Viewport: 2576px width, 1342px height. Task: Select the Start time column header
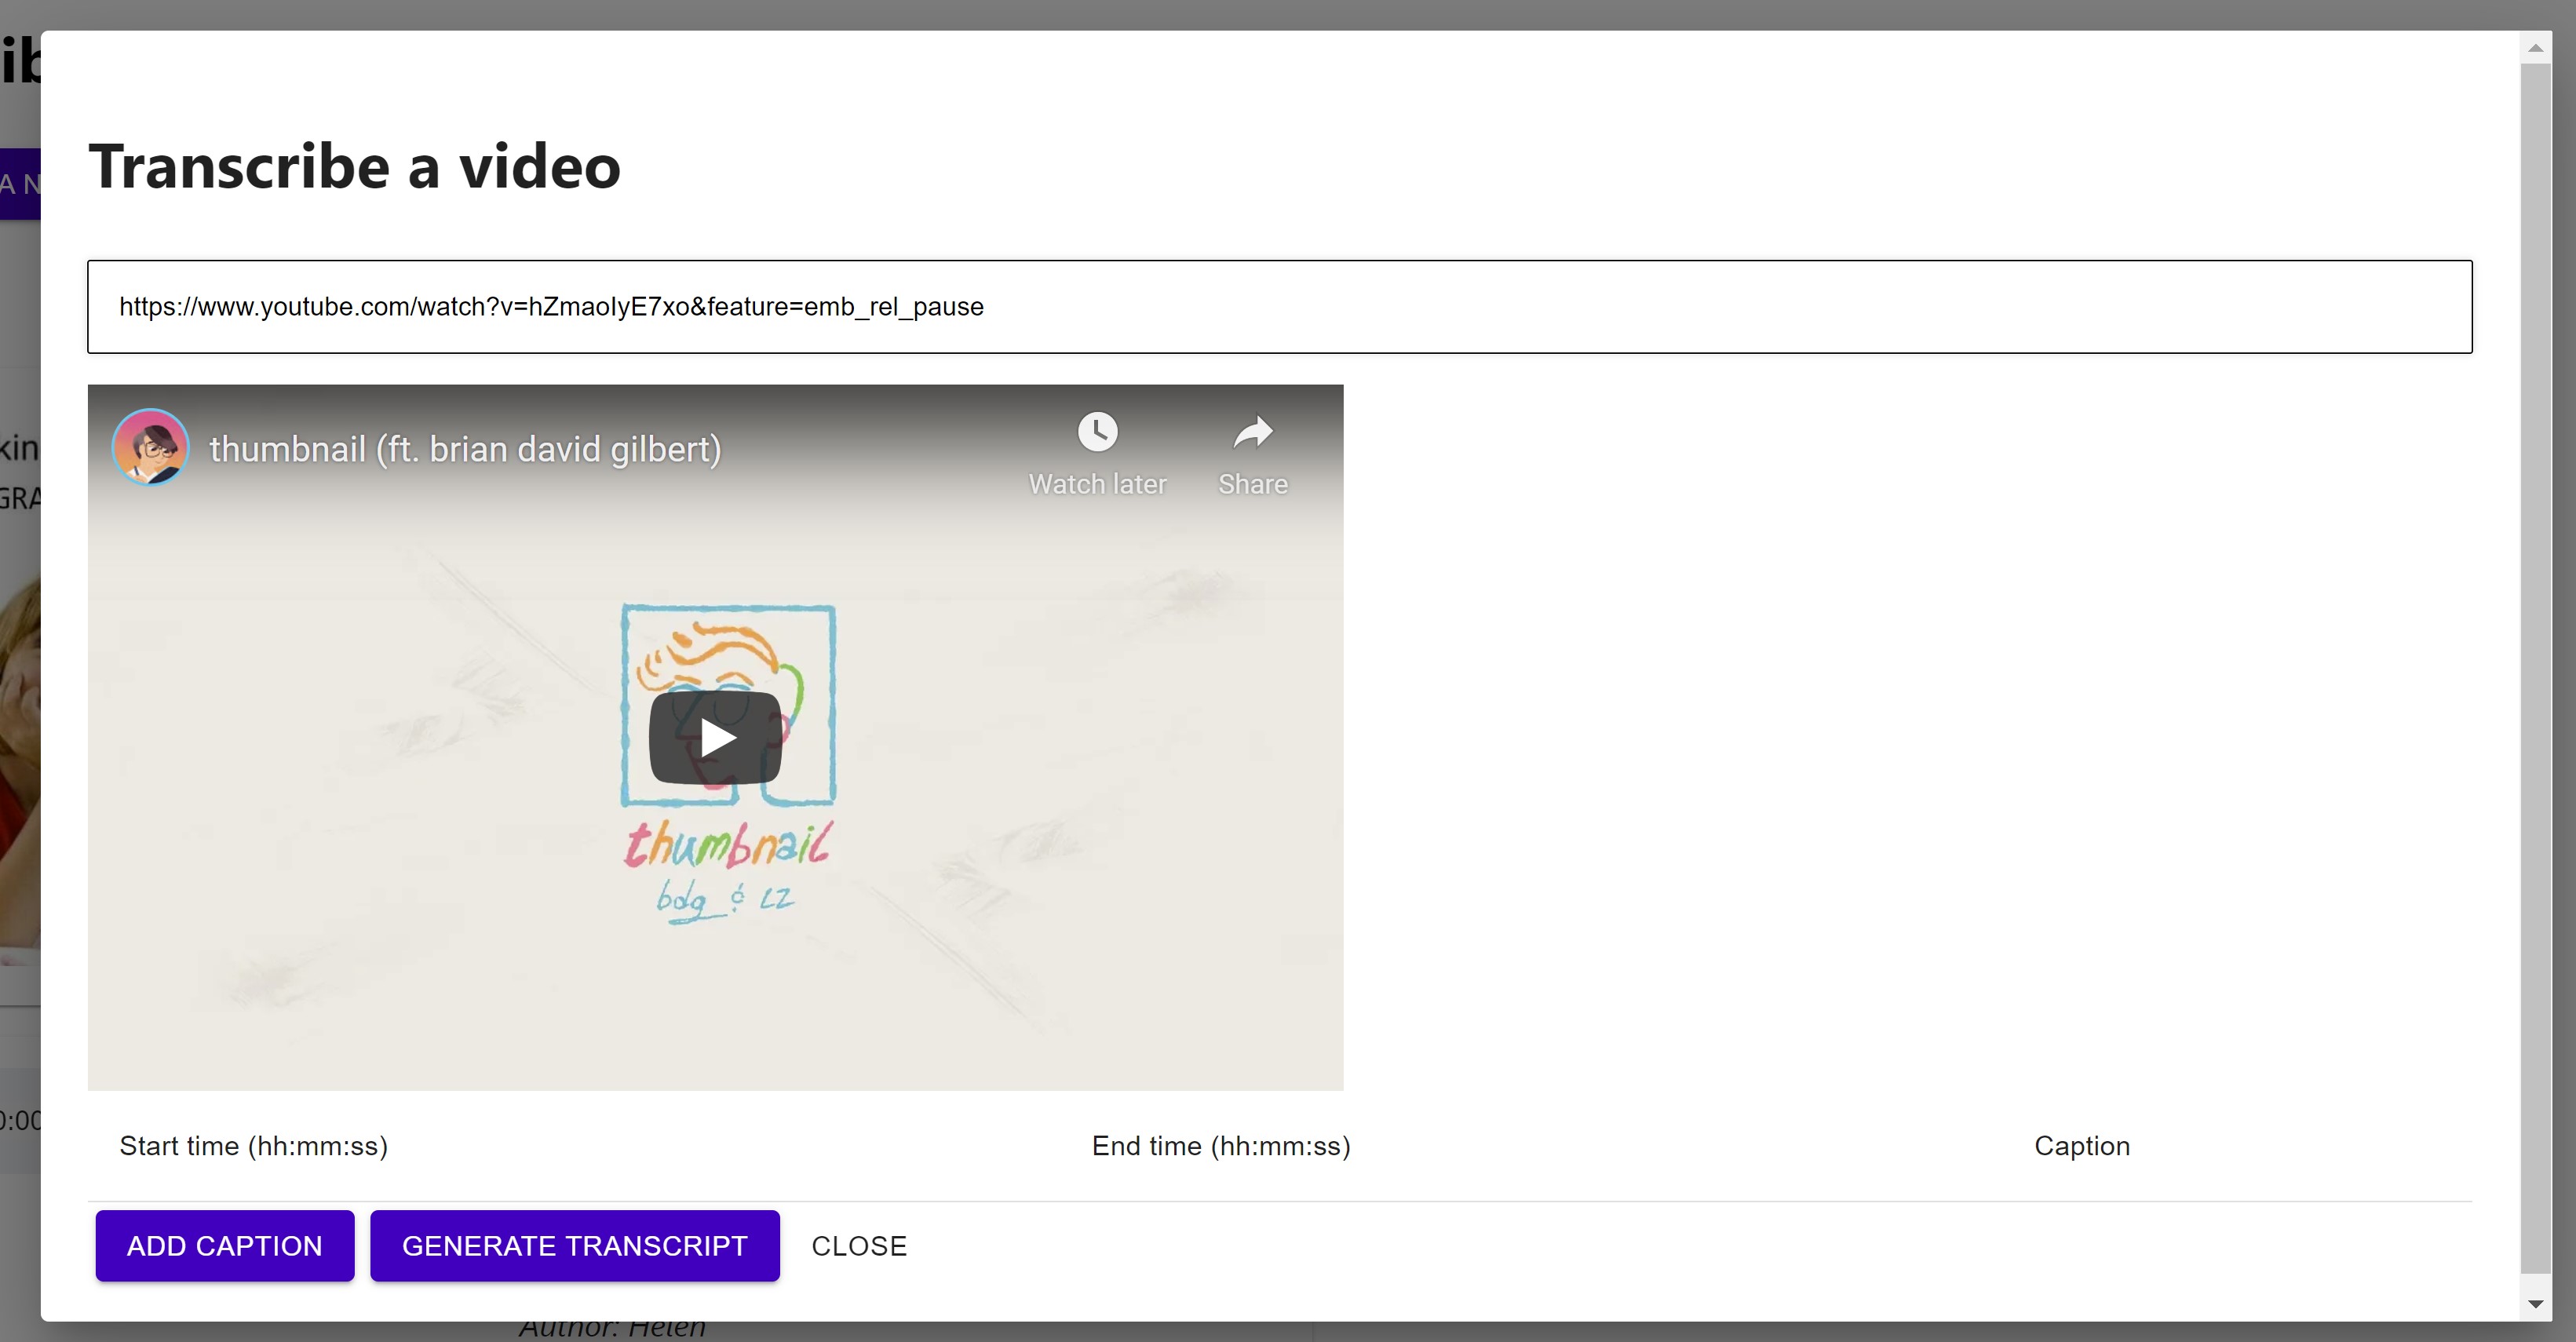[x=254, y=1146]
